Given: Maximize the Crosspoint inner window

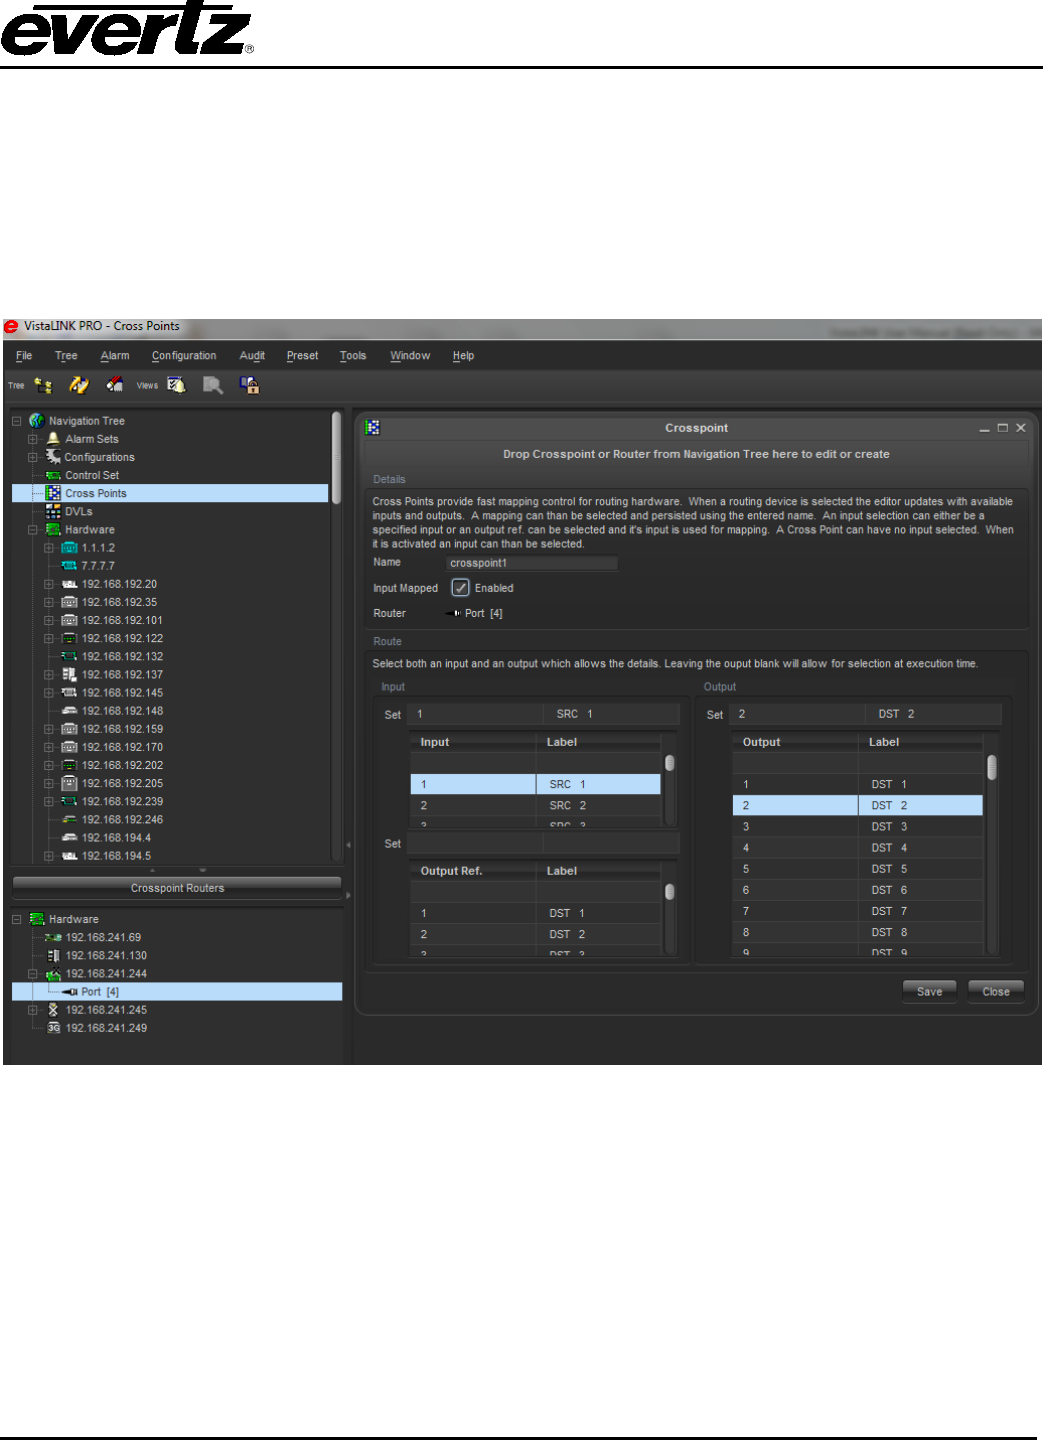Looking at the screenshot, I should tap(1002, 428).
